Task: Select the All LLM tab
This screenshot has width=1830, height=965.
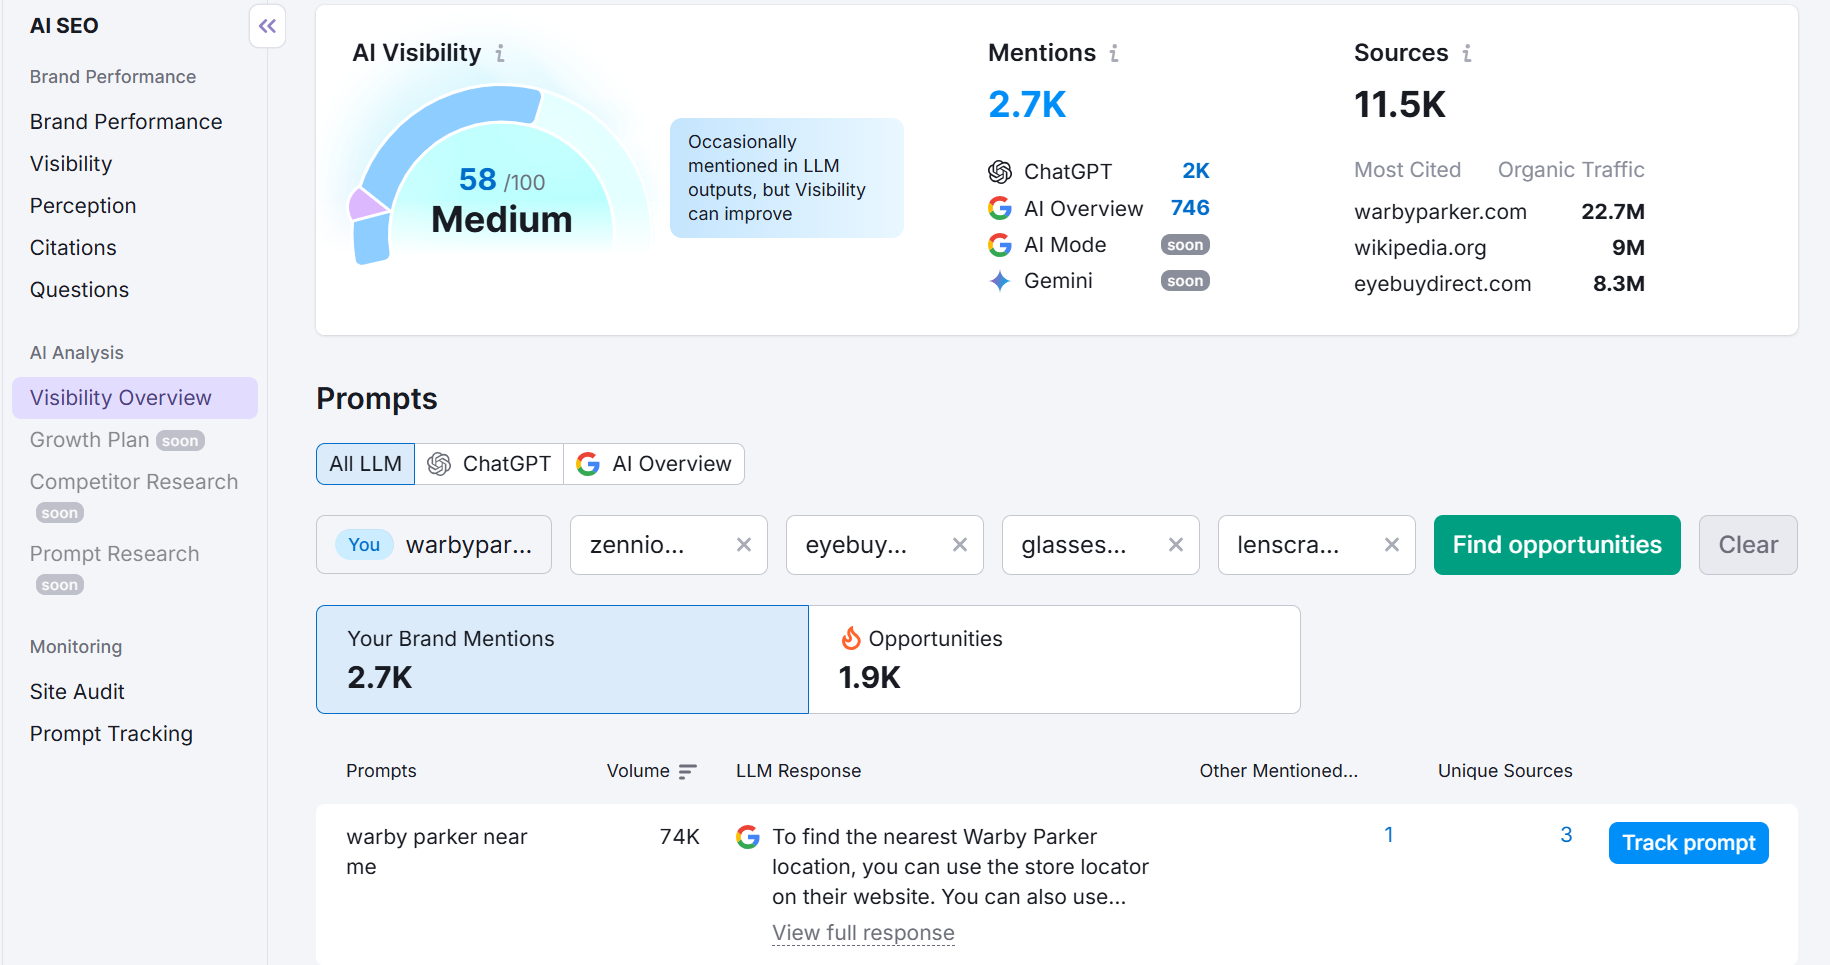Action: [365, 464]
